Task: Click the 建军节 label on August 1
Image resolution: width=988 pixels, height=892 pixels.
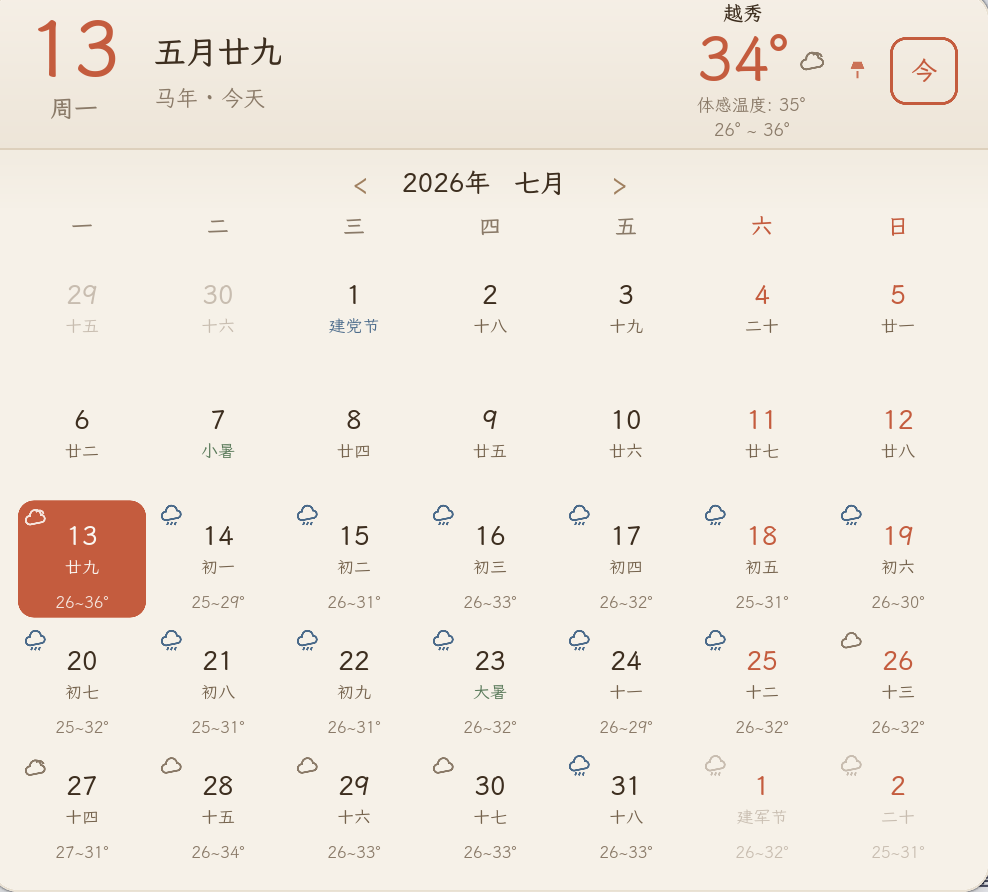Action: [762, 818]
